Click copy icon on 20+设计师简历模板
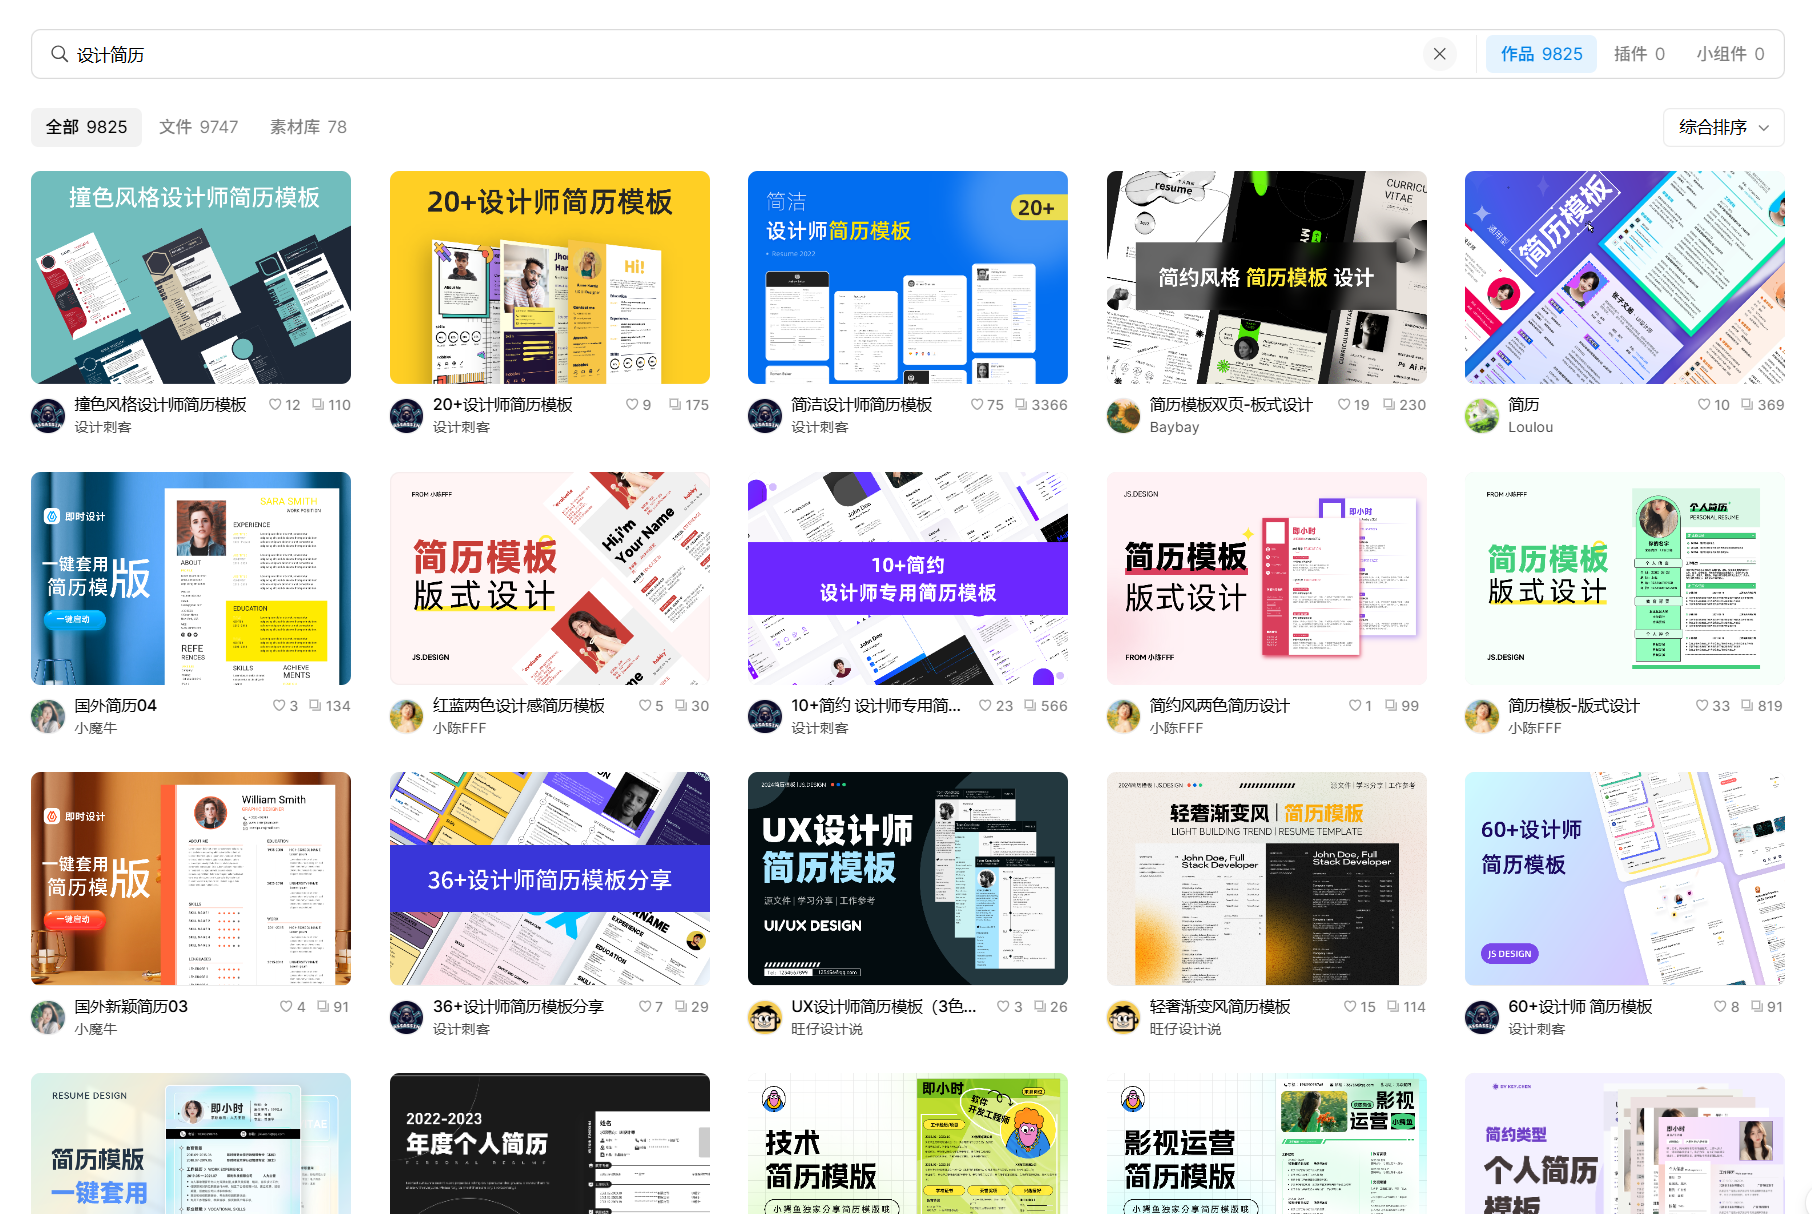Image resolution: width=1812 pixels, height=1214 pixels. (675, 405)
